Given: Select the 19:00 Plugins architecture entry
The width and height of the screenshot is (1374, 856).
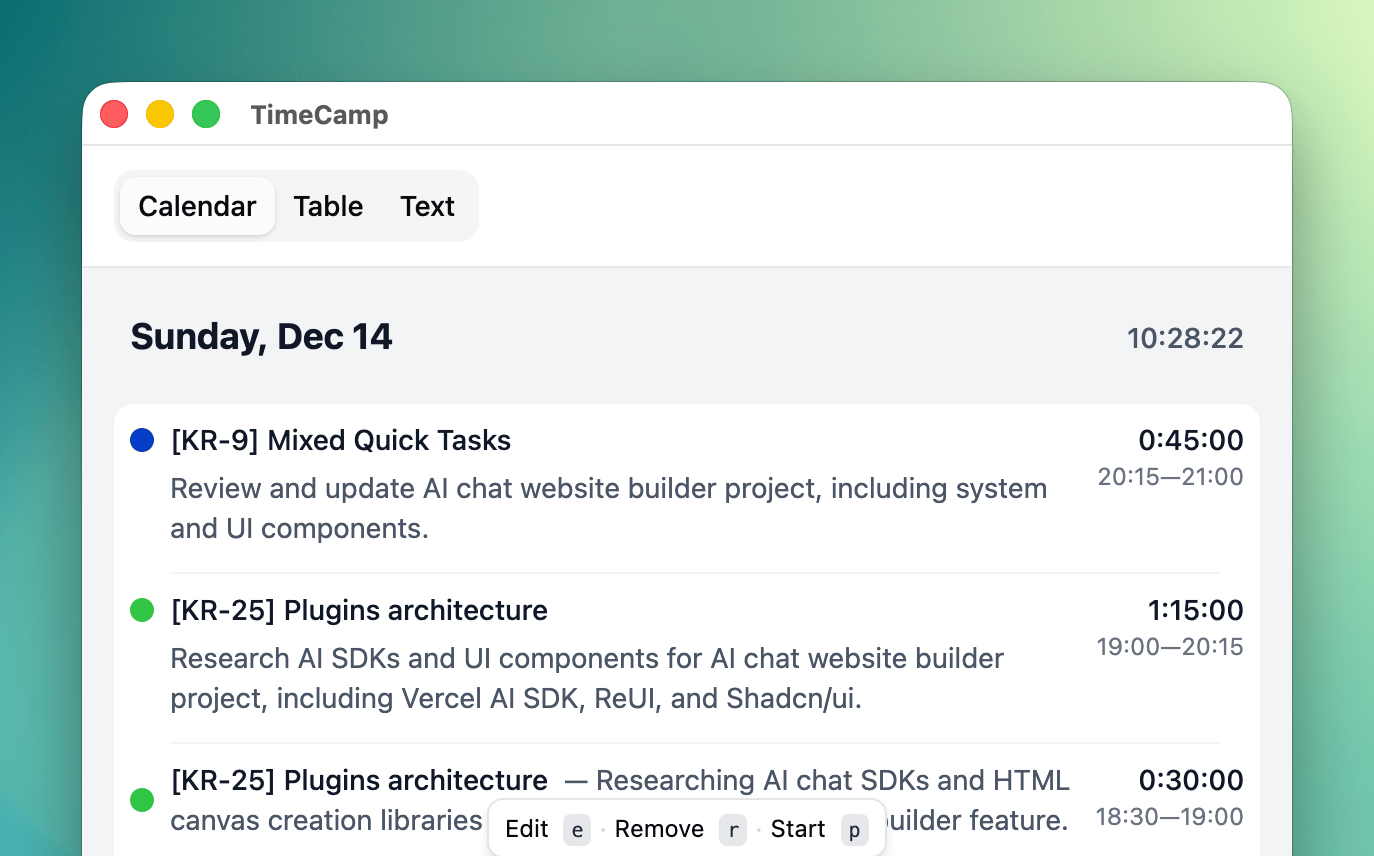Looking at the screenshot, I should [360, 610].
